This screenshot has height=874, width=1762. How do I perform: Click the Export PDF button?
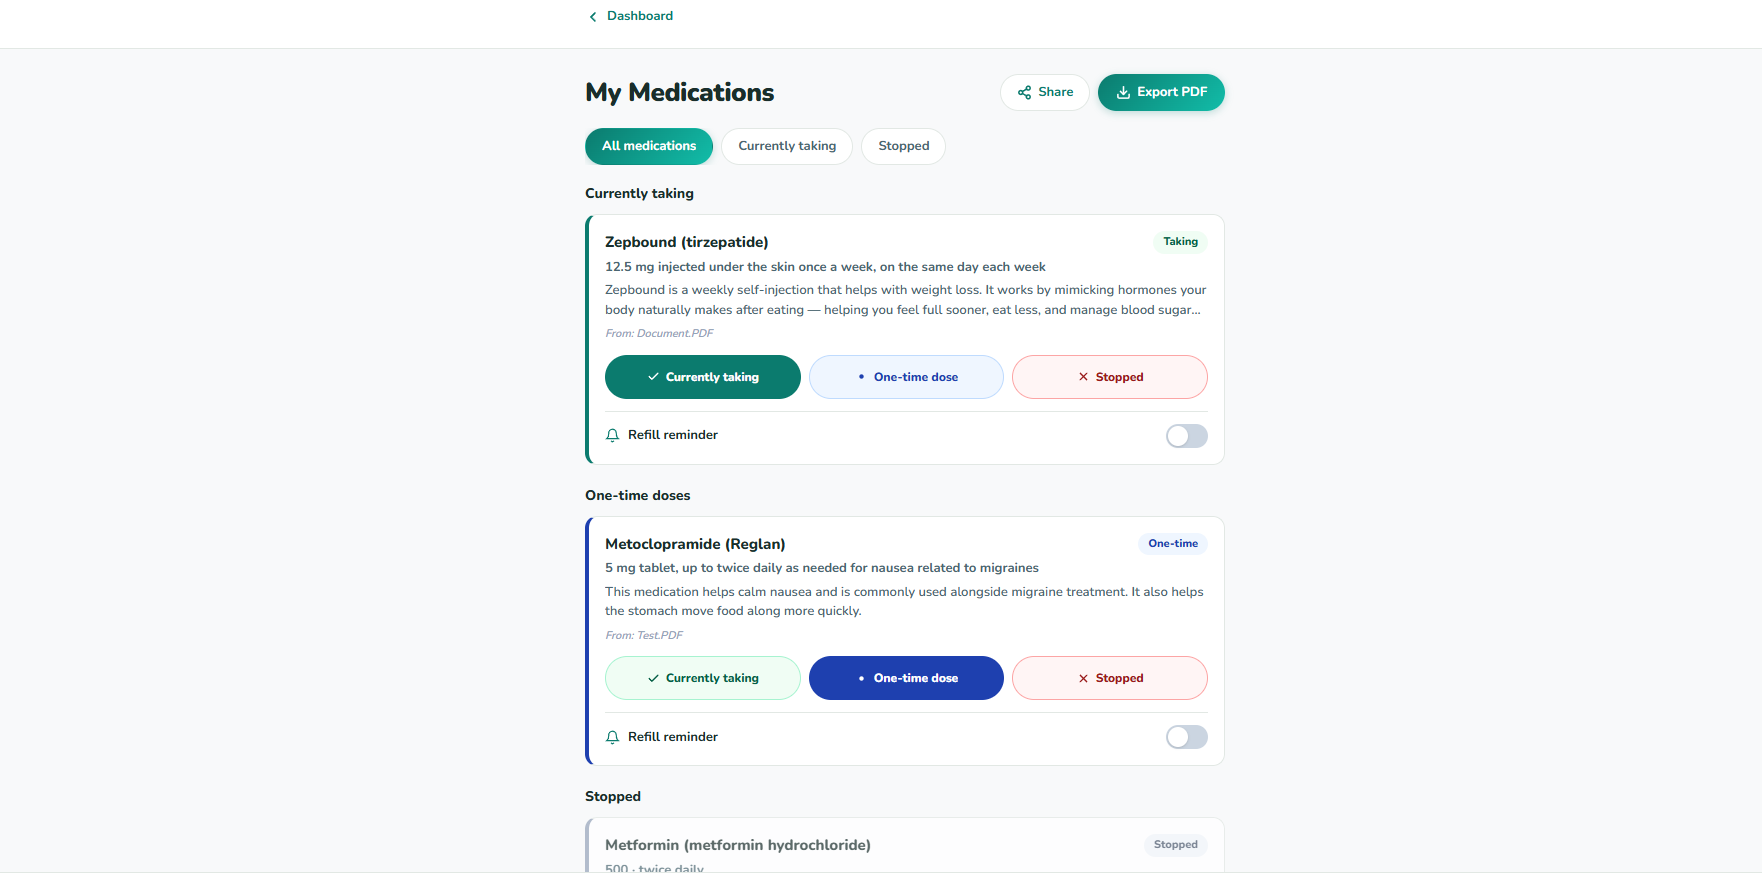tap(1161, 92)
